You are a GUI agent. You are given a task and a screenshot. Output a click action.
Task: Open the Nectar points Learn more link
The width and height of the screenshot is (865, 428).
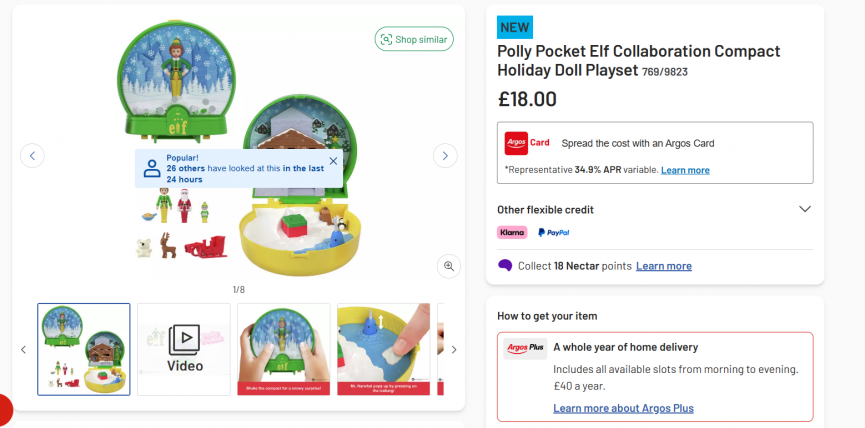click(x=664, y=266)
